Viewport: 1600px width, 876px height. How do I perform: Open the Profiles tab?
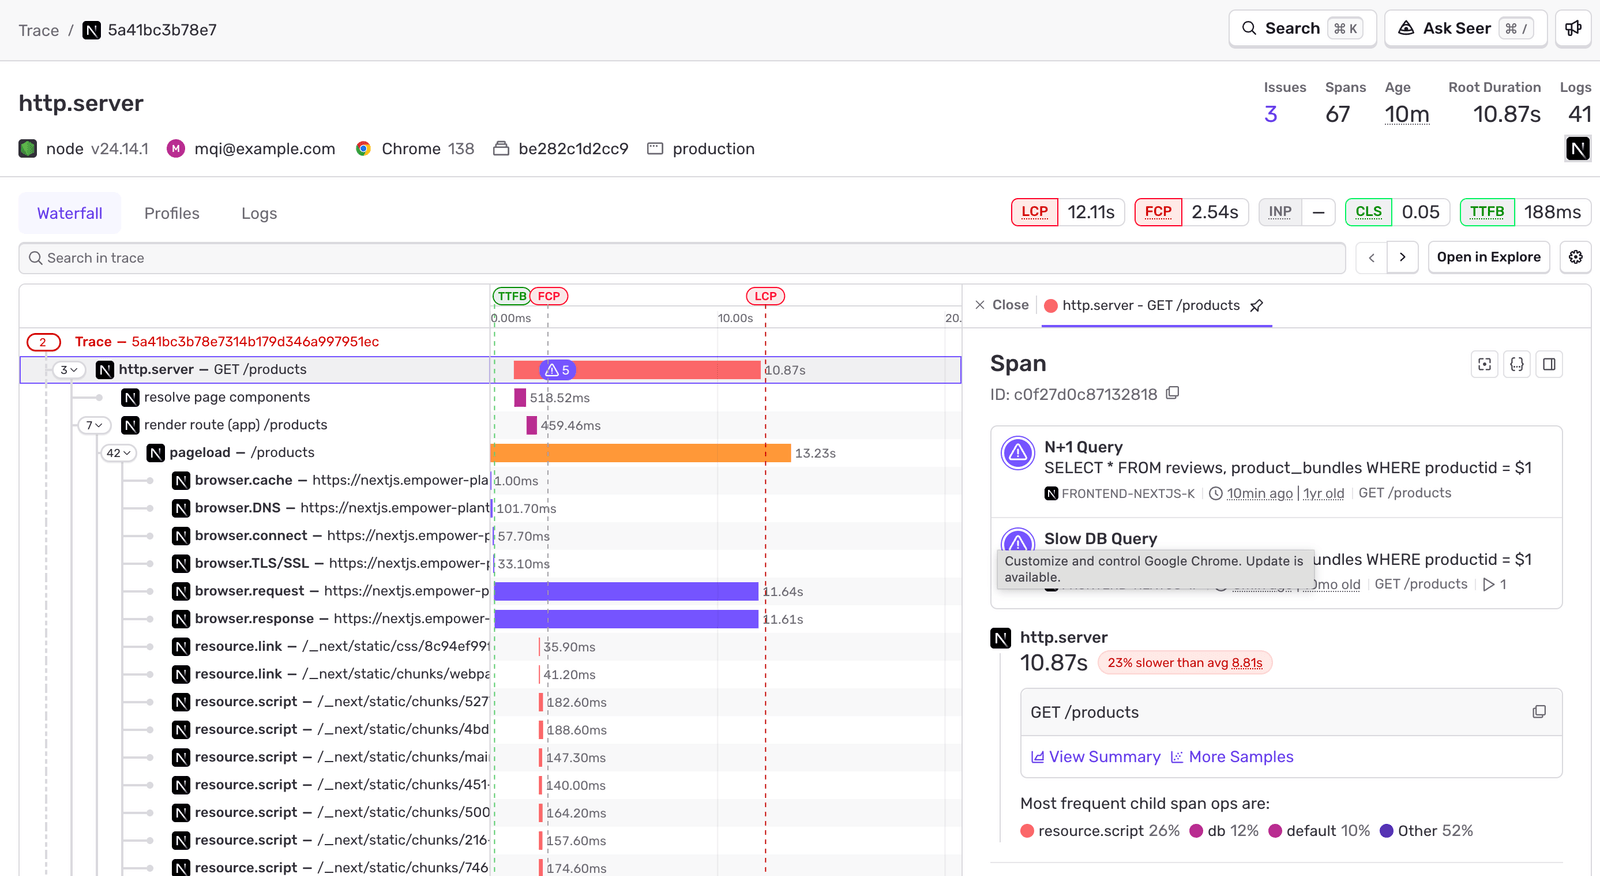(x=172, y=213)
